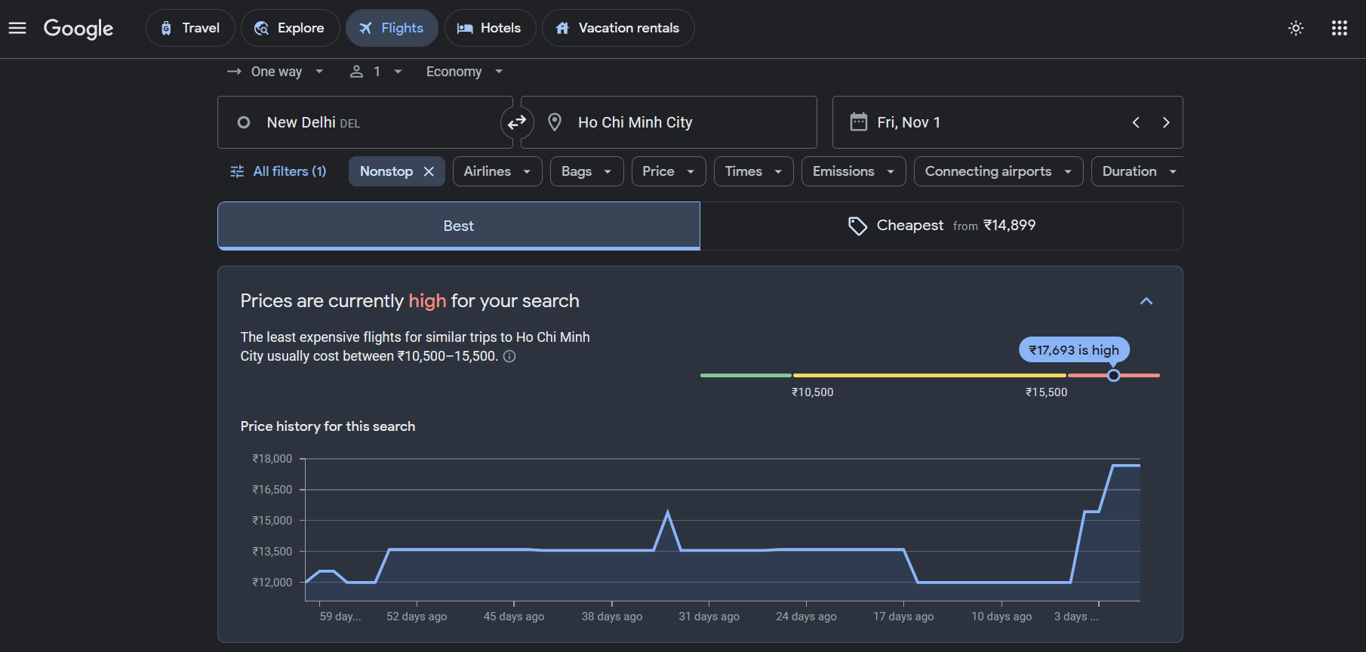This screenshot has width=1366, height=652.
Task: Click the info icon beside price range
Action: (510, 357)
